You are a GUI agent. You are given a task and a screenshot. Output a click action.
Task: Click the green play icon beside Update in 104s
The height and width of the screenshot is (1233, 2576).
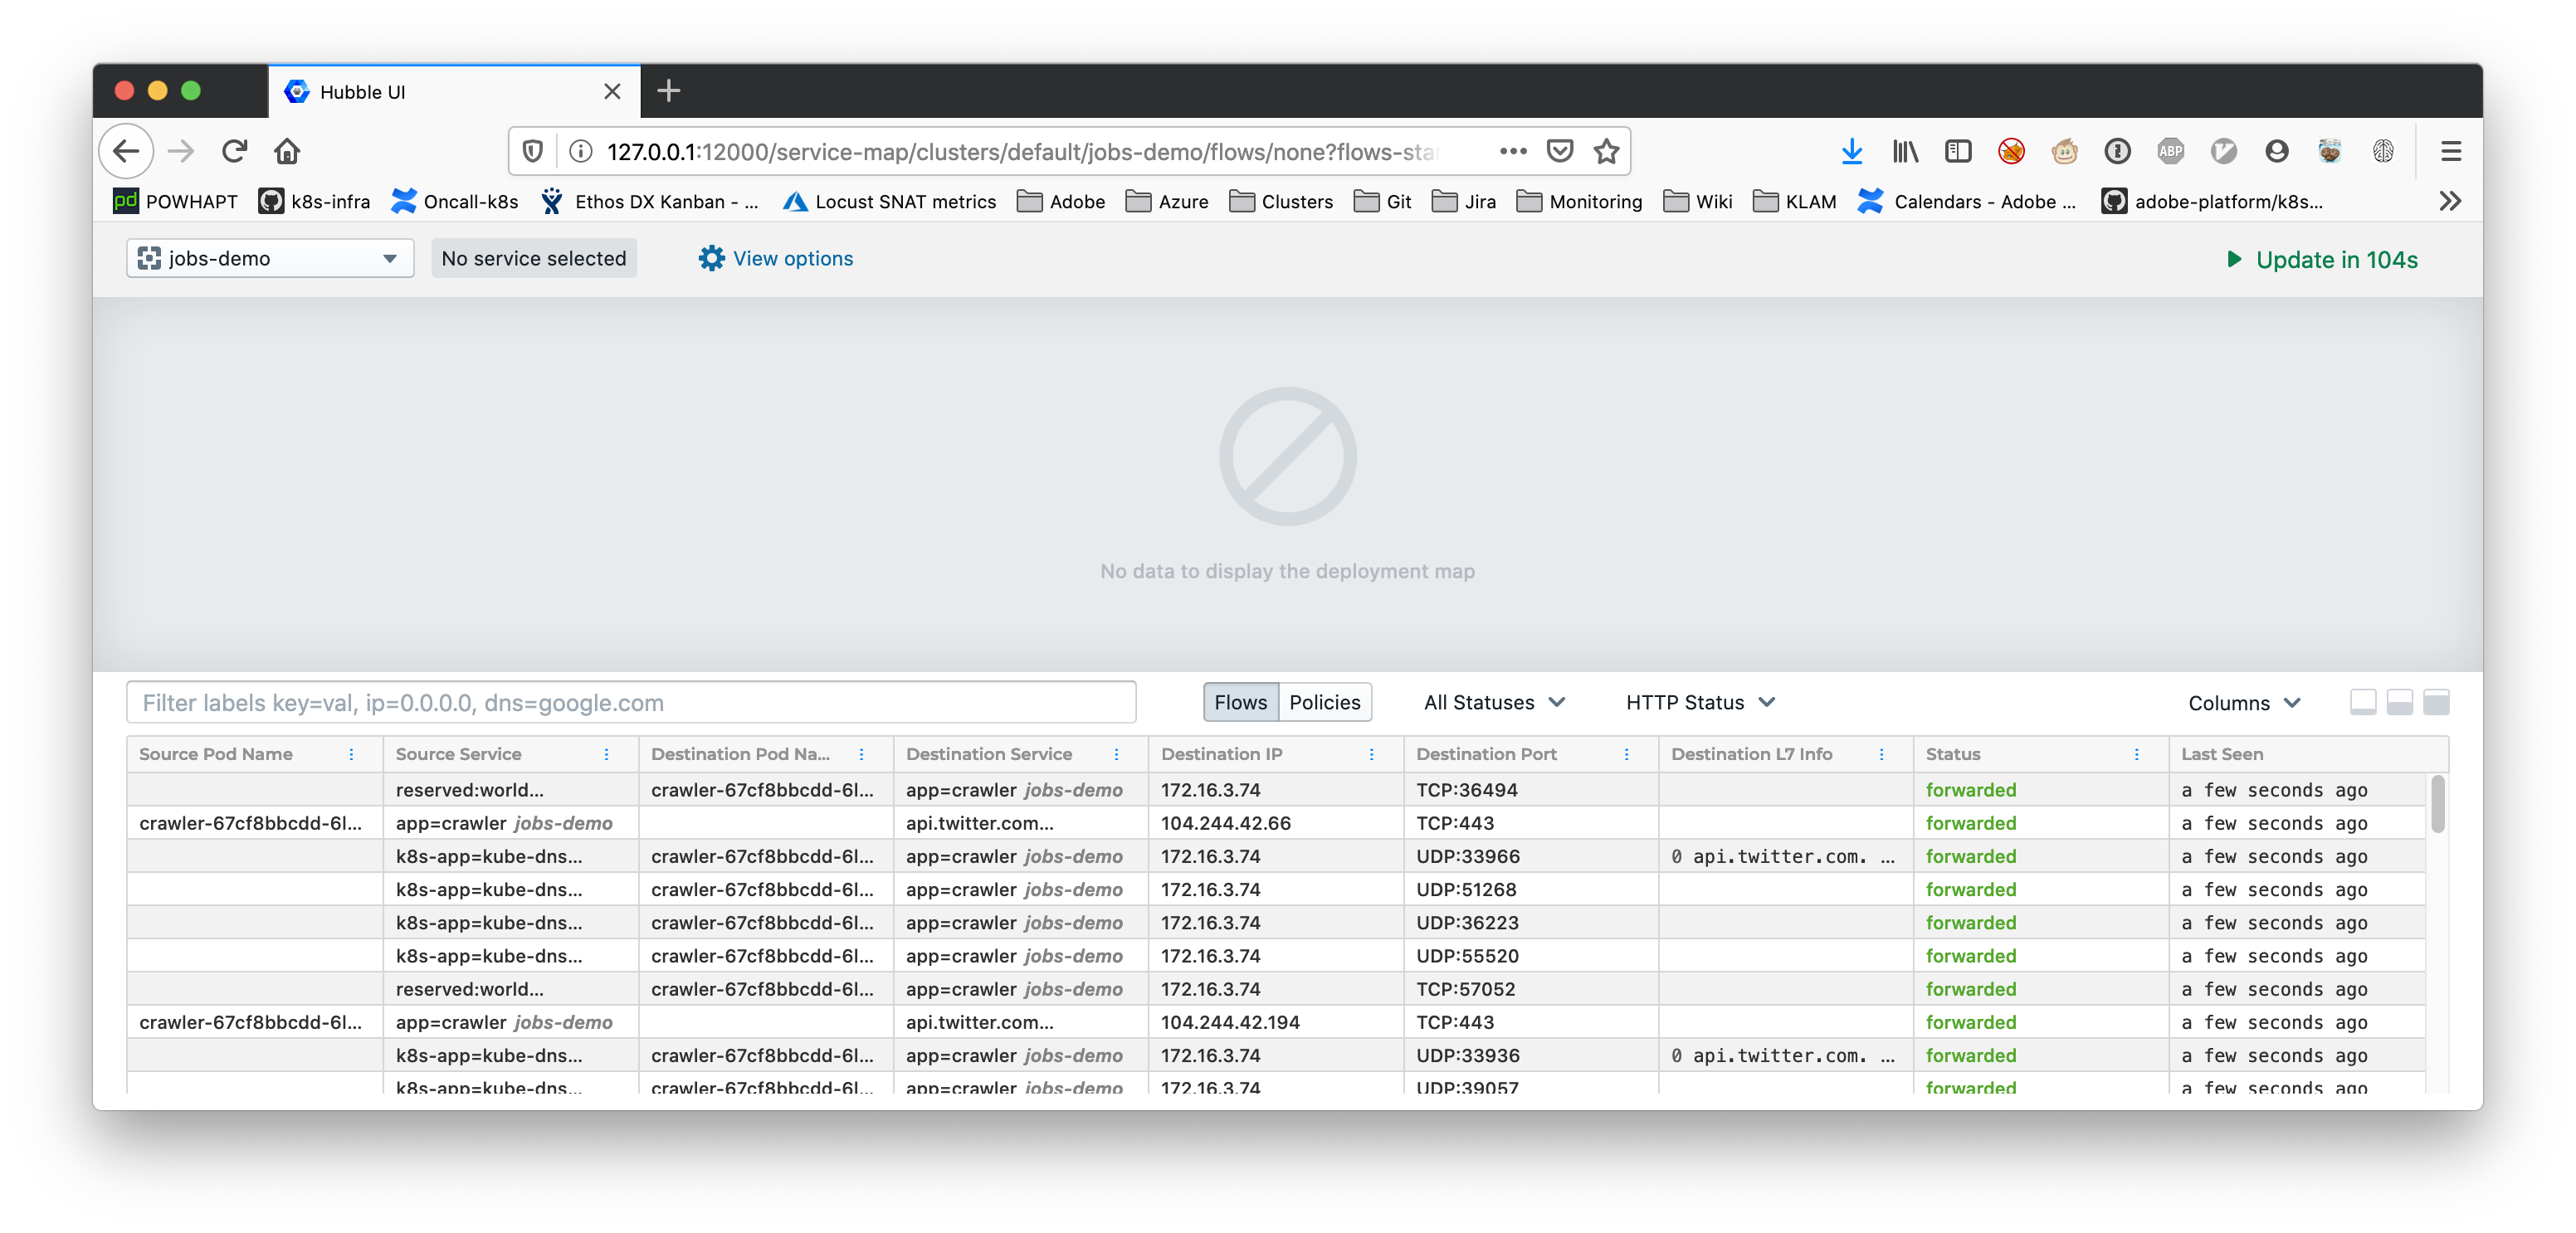coord(2234,259)
